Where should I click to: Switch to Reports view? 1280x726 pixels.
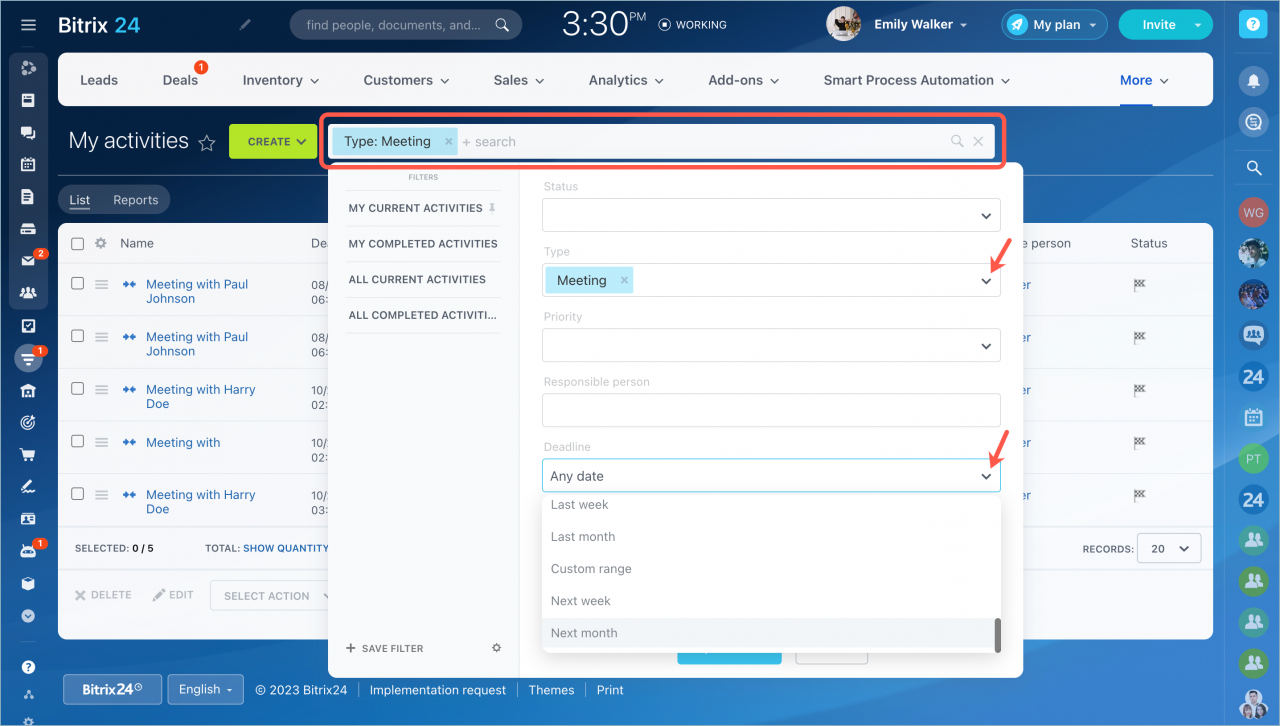pos(136,200)
